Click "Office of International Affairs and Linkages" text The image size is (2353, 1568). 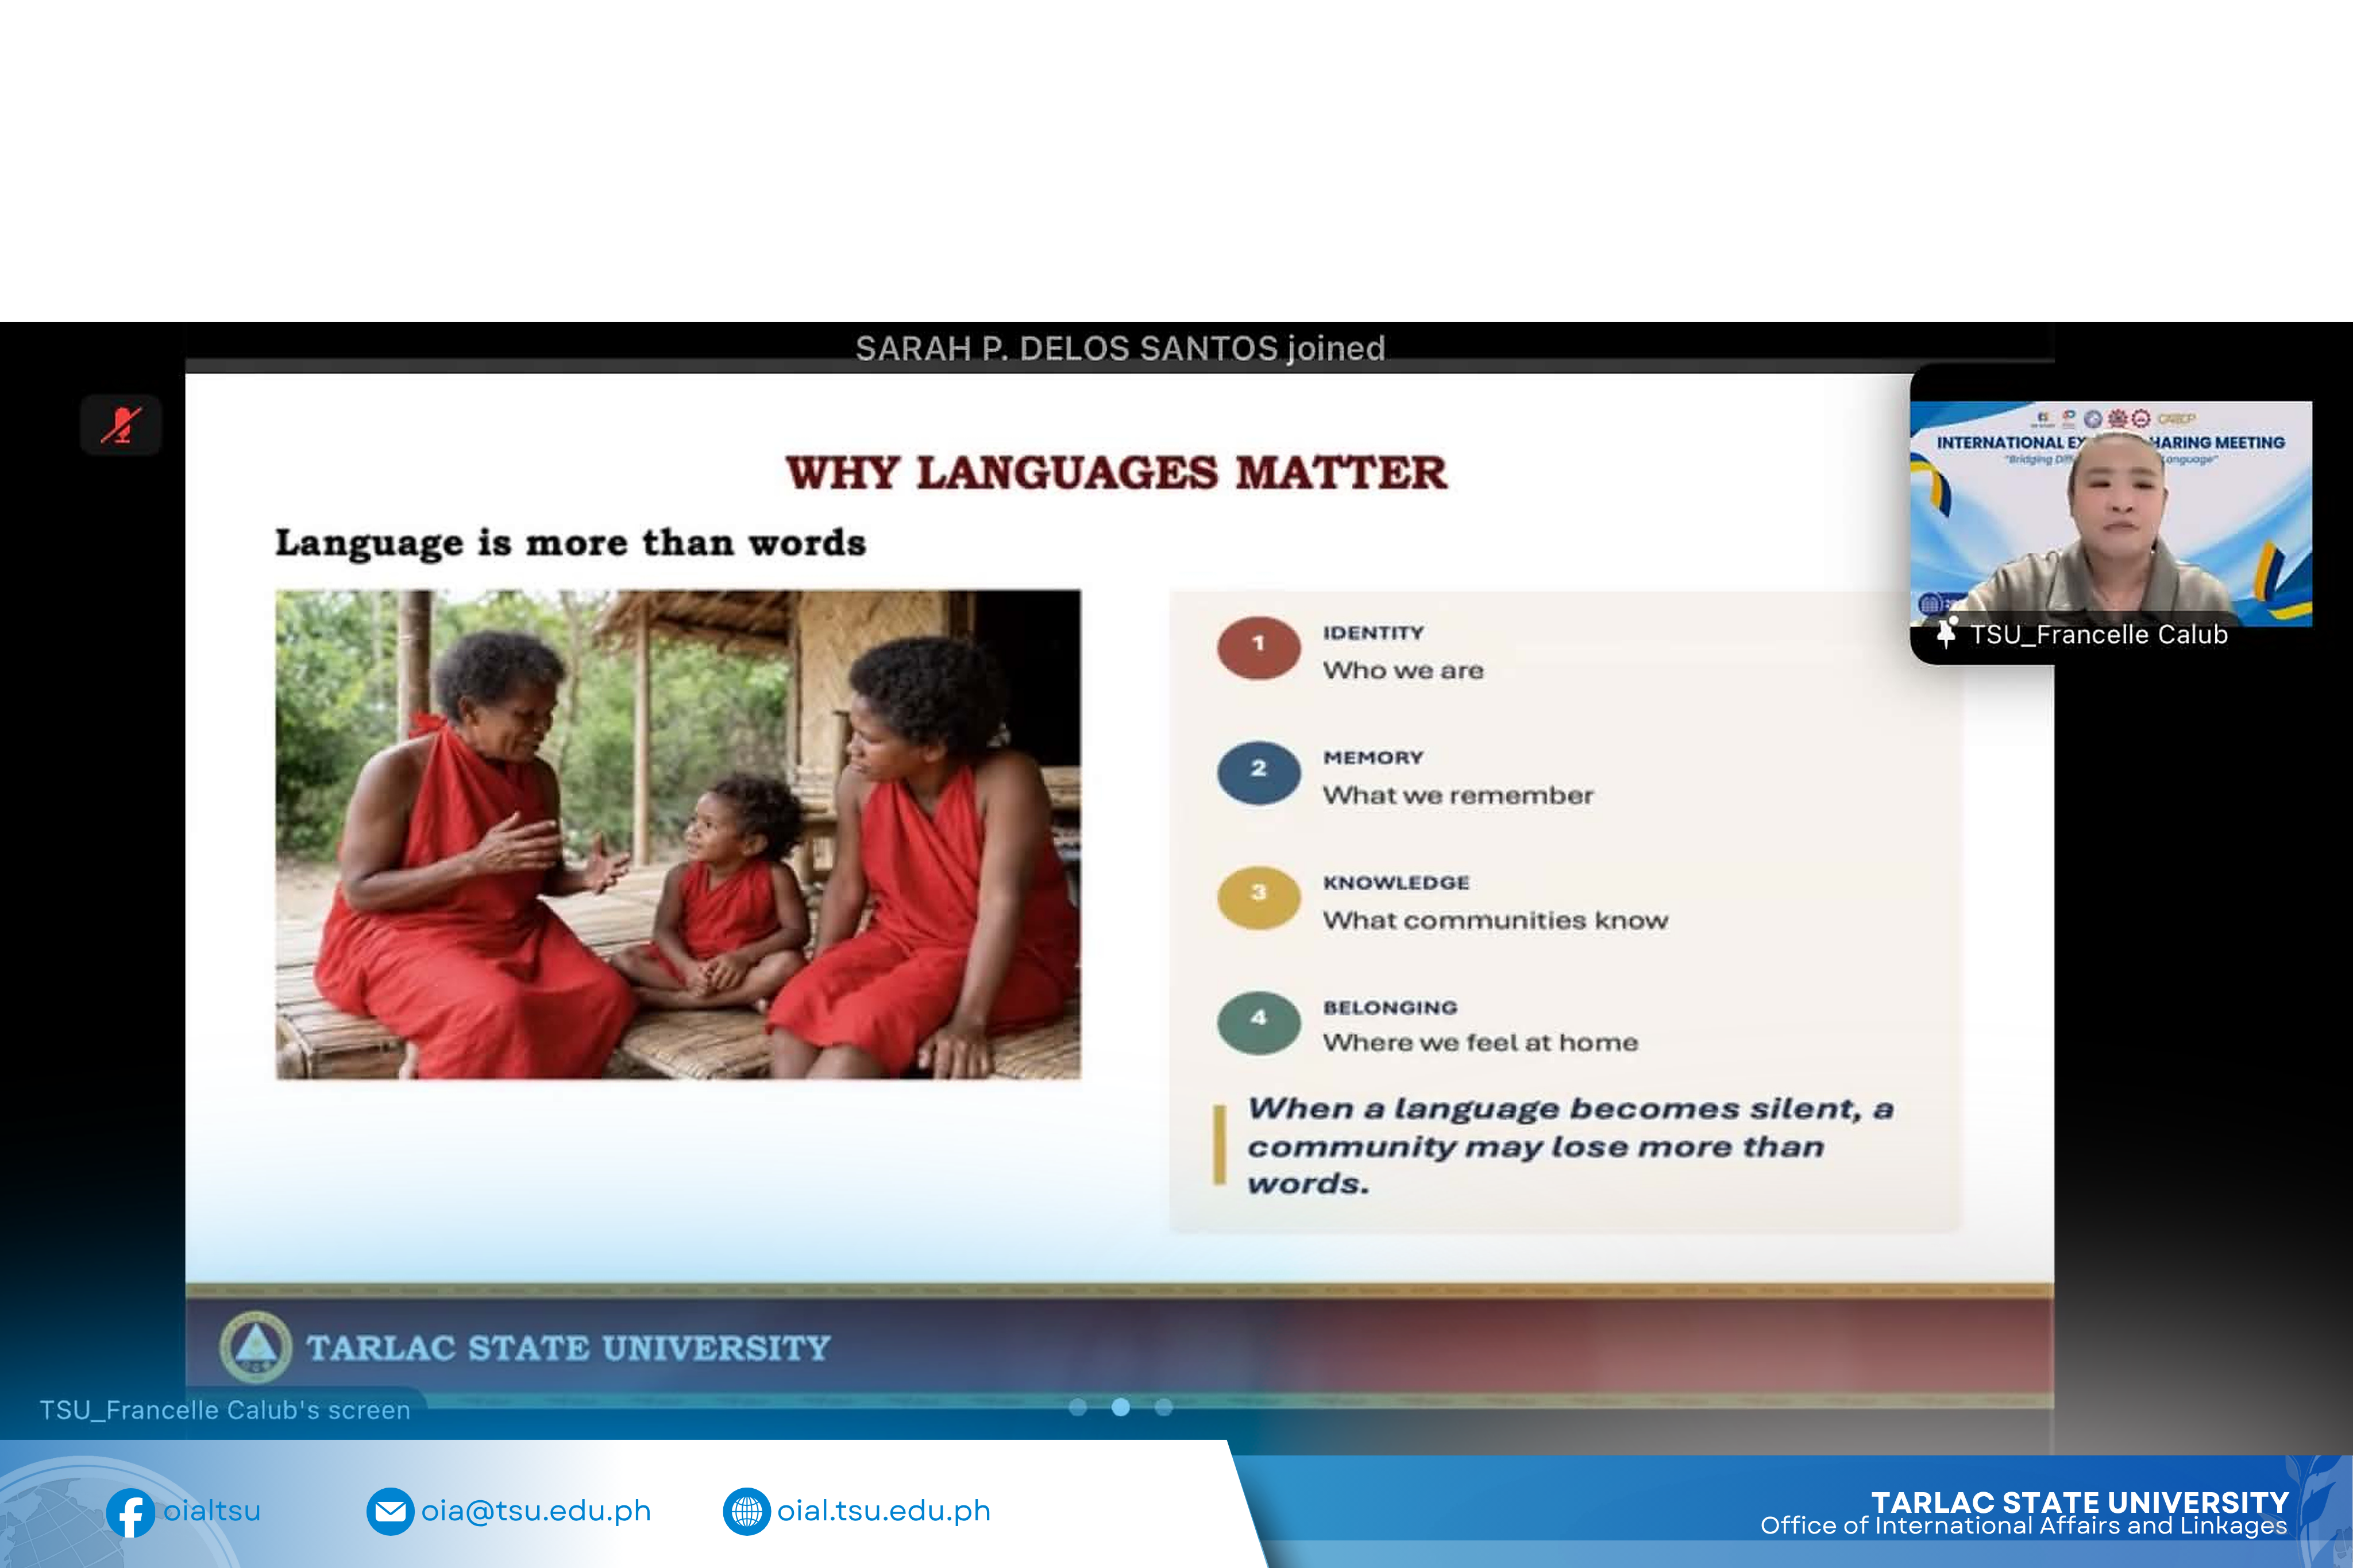click(x=2024, y=1526)
